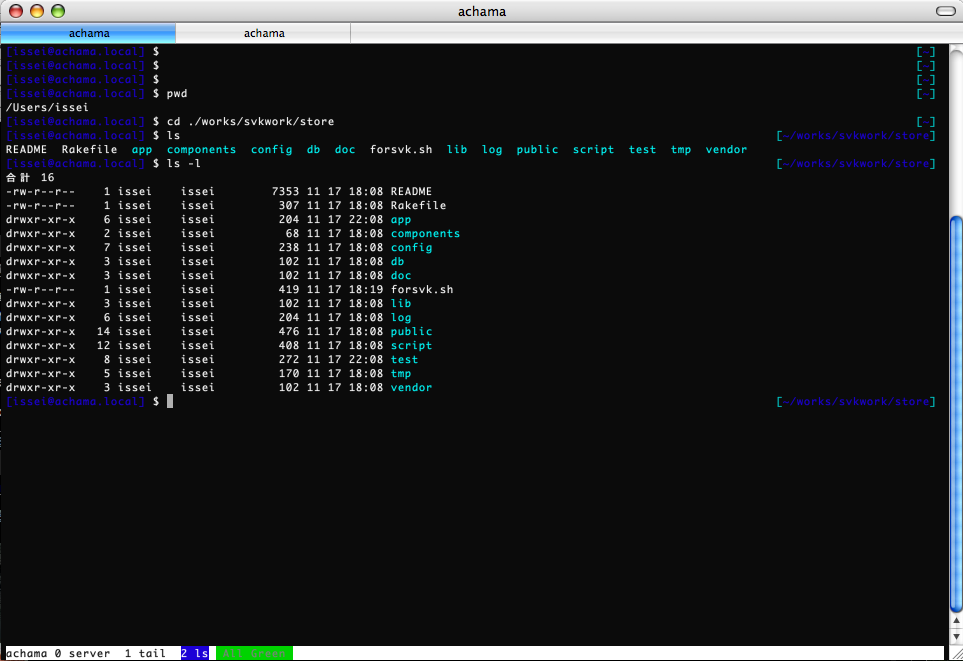Click the components directory in ls -l listing
963x661 pixels.
[x=425, y=233]
